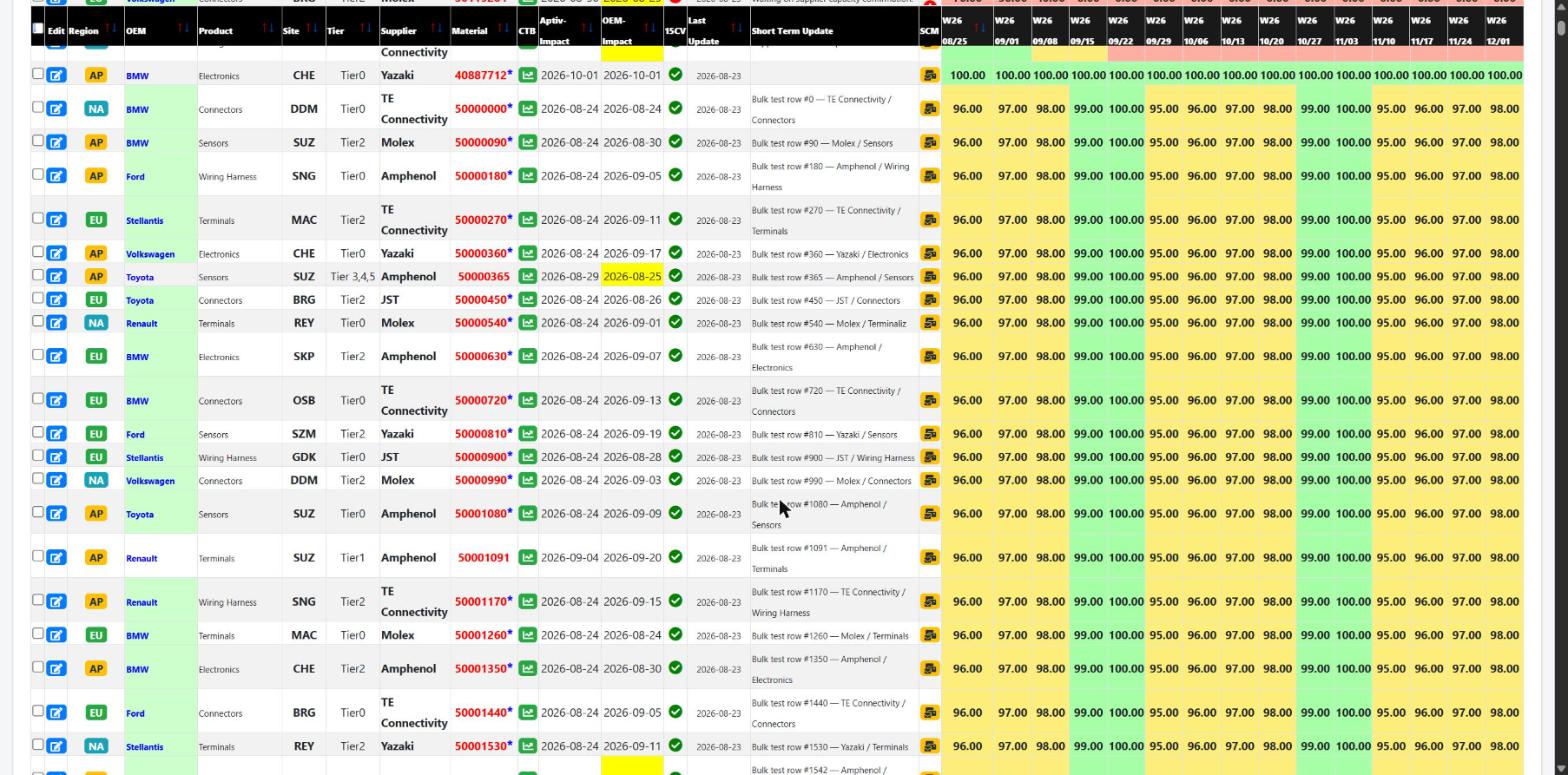1568x775 pixels.
Task: Sort by Product column arrows
Action: [x=267, y=27]
